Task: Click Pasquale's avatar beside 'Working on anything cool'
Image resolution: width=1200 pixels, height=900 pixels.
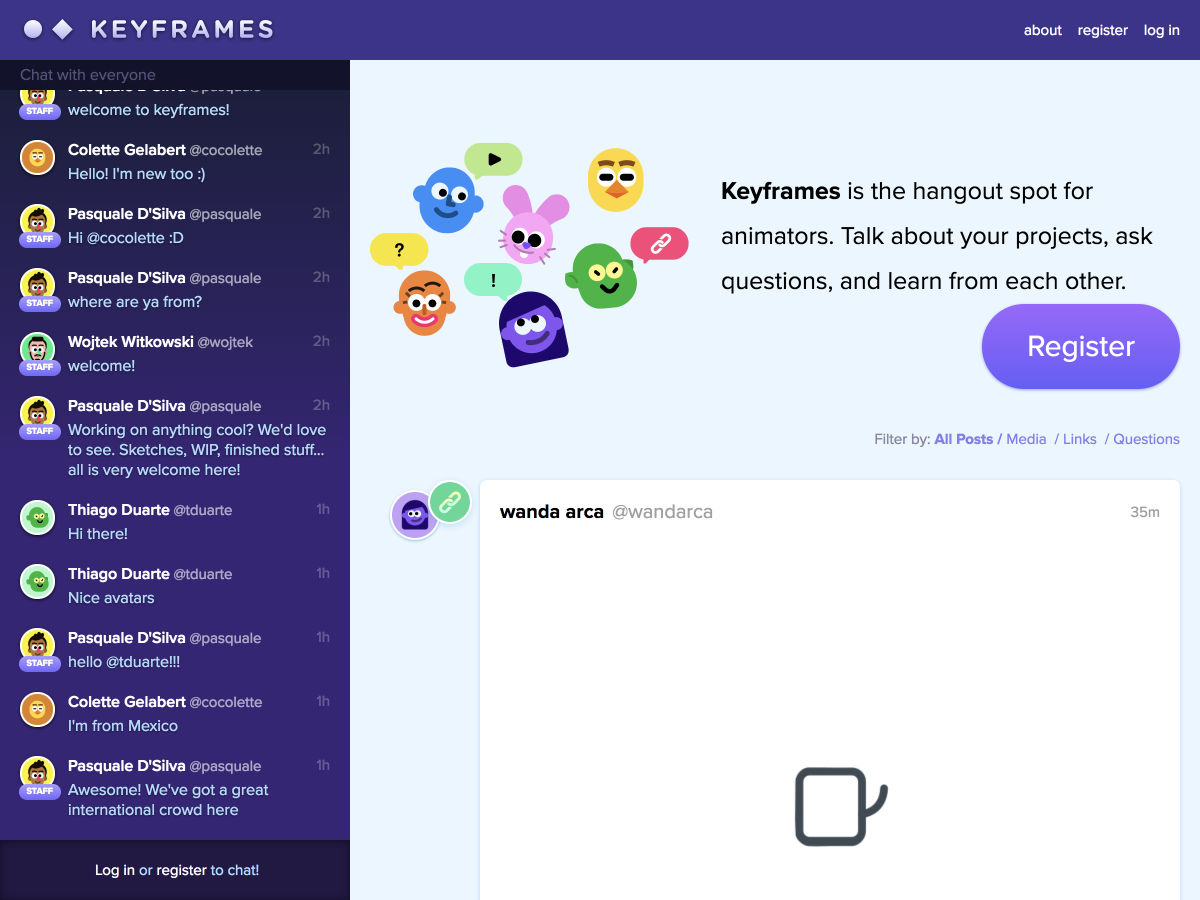Action: pyautogui.click(x=38, y=413)
